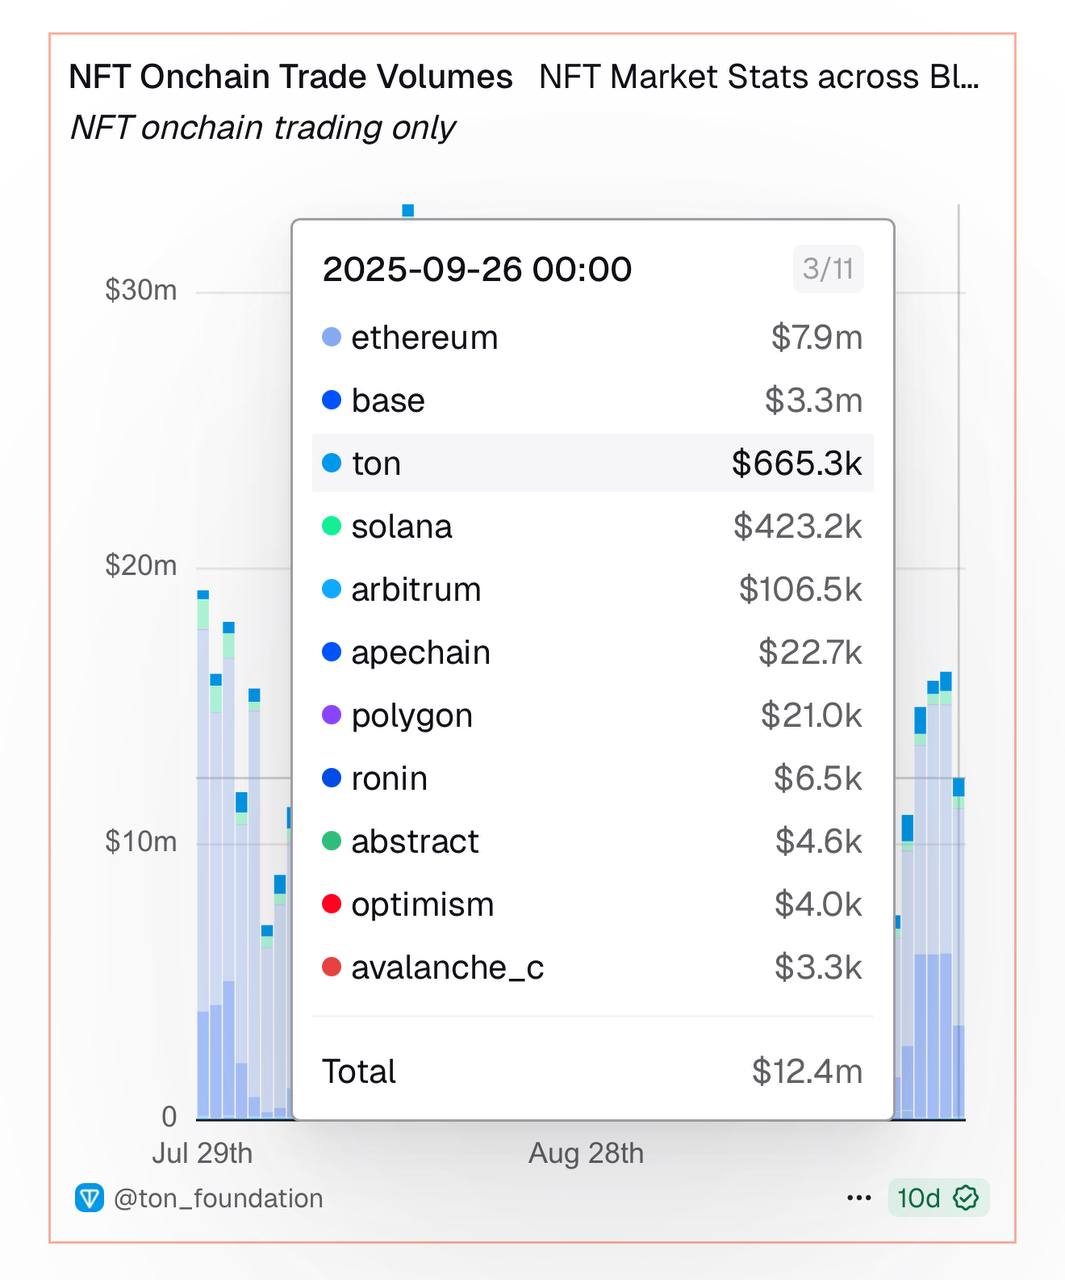Open NFT Market Stats dashboard link
This screenshot has height=1280, width=1065.
pyautogui.click(x=758, y=77)
